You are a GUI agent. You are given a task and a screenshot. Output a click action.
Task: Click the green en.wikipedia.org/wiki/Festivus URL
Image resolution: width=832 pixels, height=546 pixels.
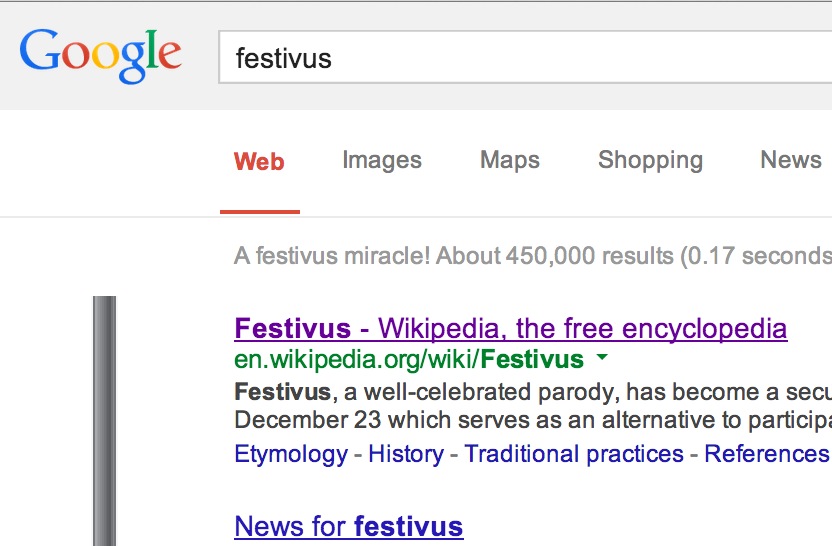coord(408,359)
